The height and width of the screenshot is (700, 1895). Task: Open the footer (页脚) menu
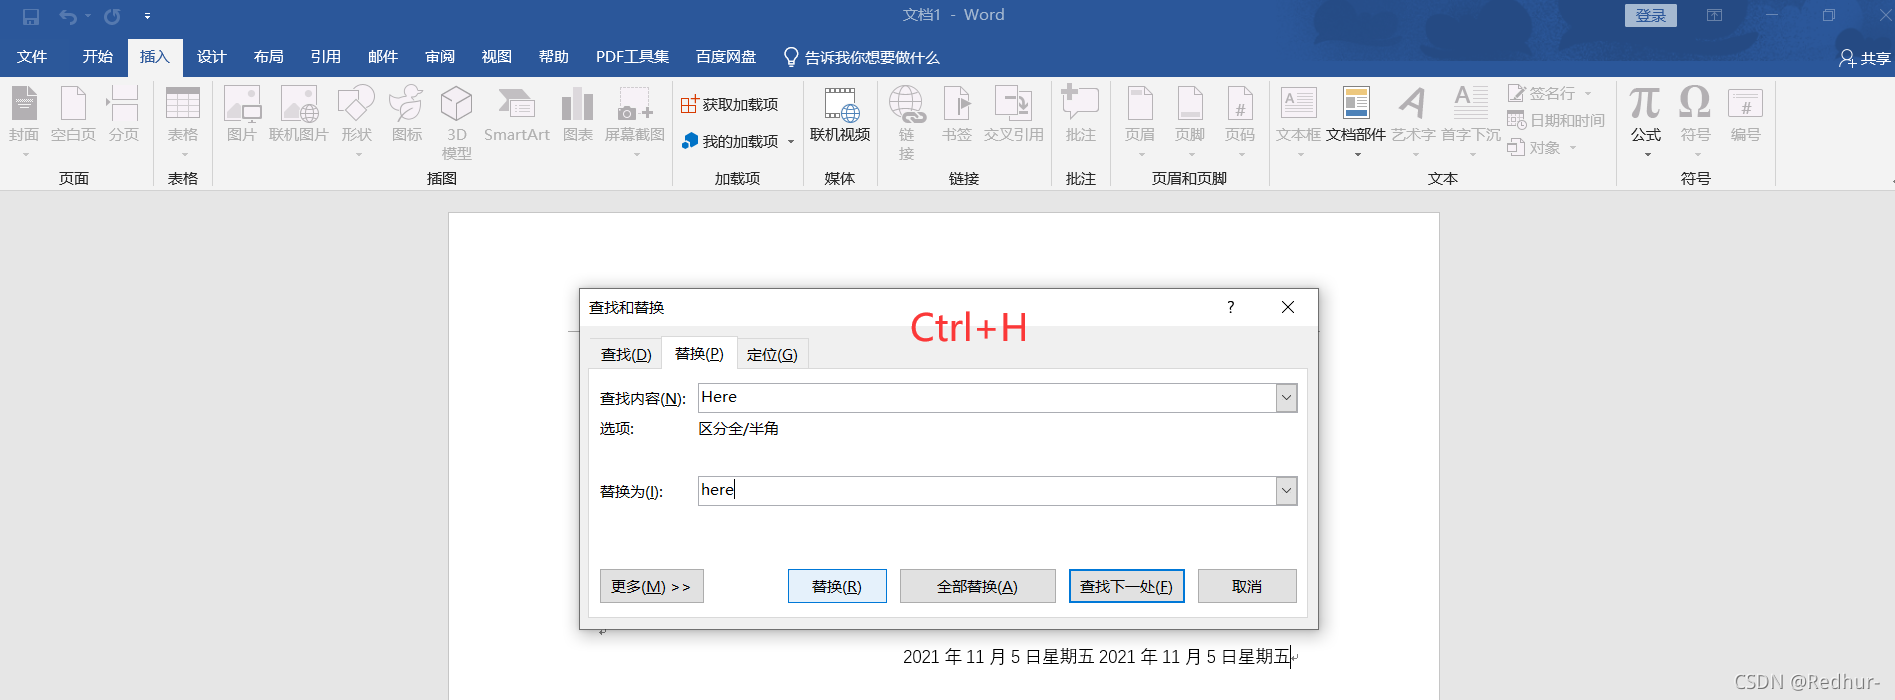tap(1190, 121)
